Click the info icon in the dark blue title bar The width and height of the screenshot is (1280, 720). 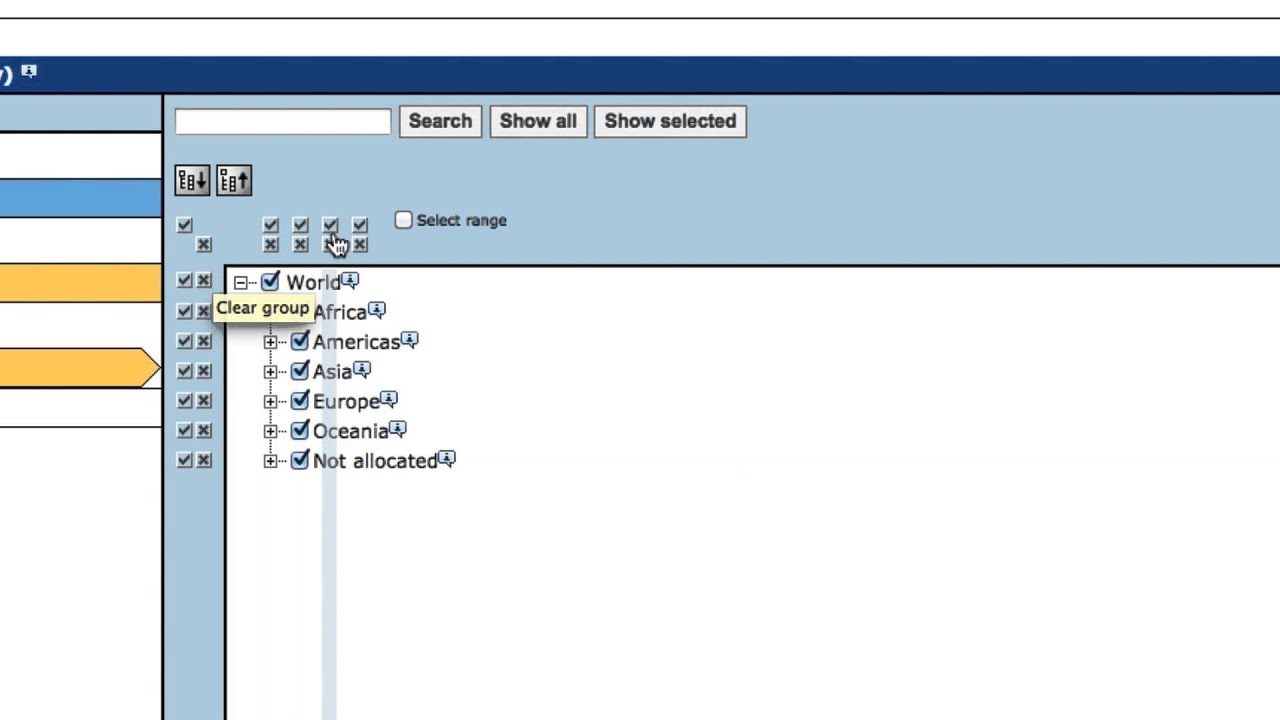click(x=29, y=71)
